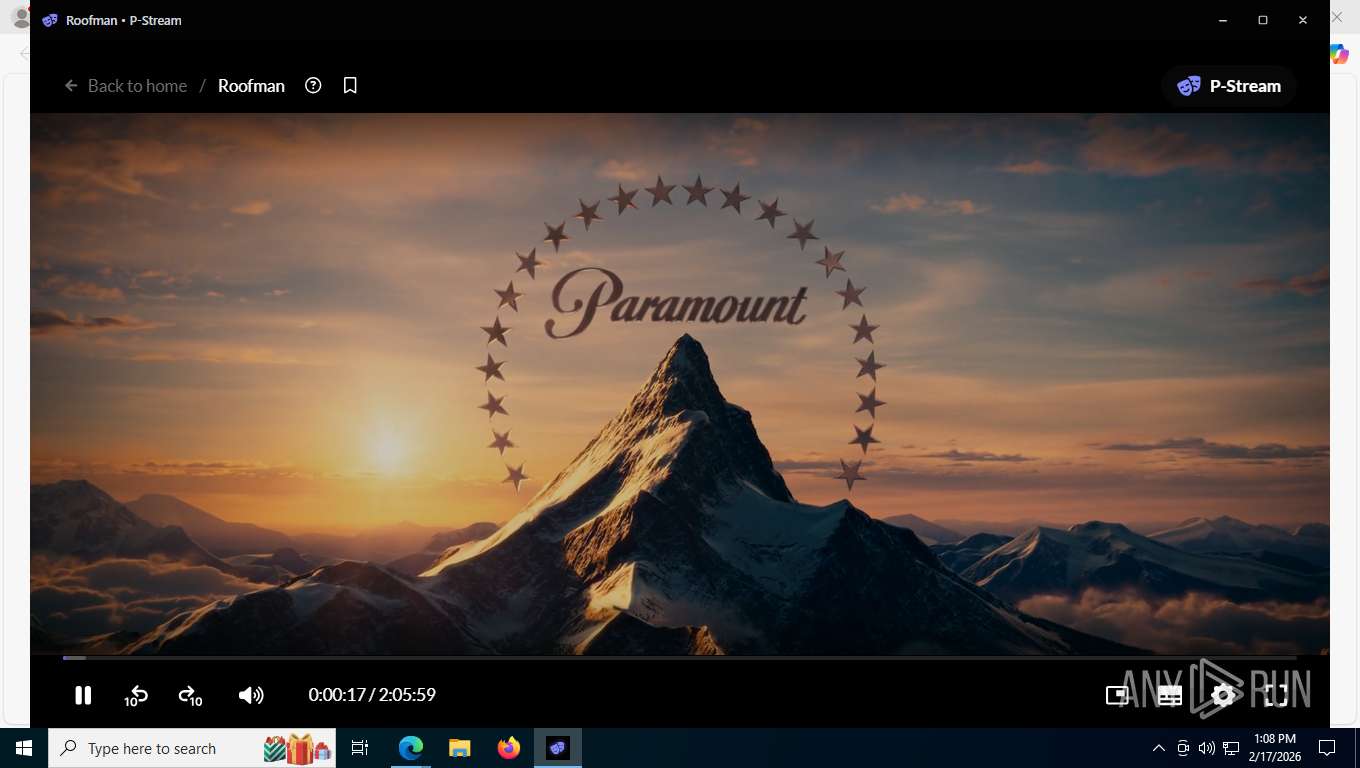
Task: Open the taskbar clock and date
Action: pos(1273,748)
